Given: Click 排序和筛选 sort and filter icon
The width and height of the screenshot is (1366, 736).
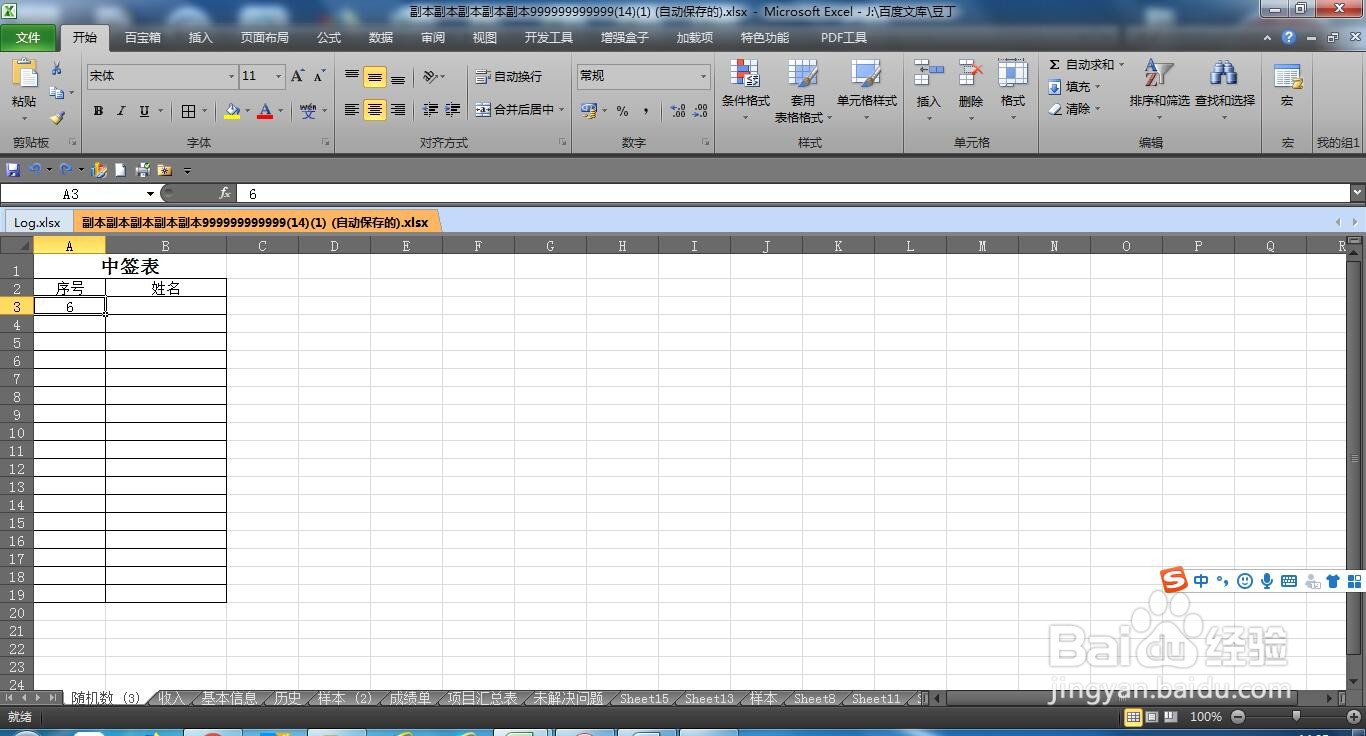Looking at the screenshot, I should click(x=1159, y=75).
